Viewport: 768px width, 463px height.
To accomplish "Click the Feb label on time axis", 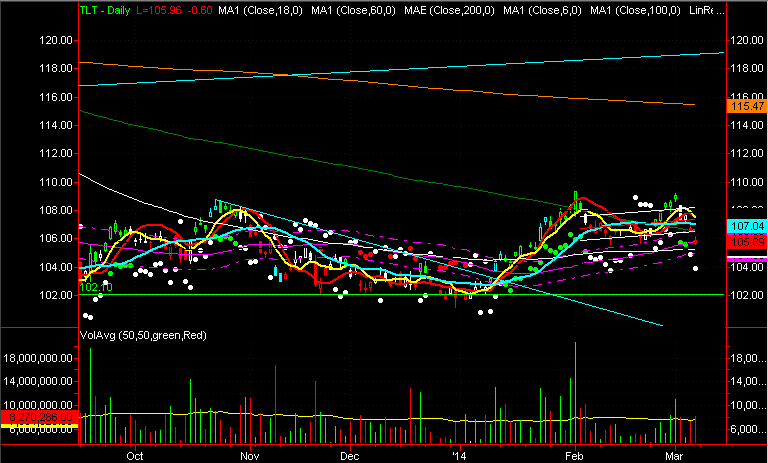I will pyautogui.click(x=574, y=456).
